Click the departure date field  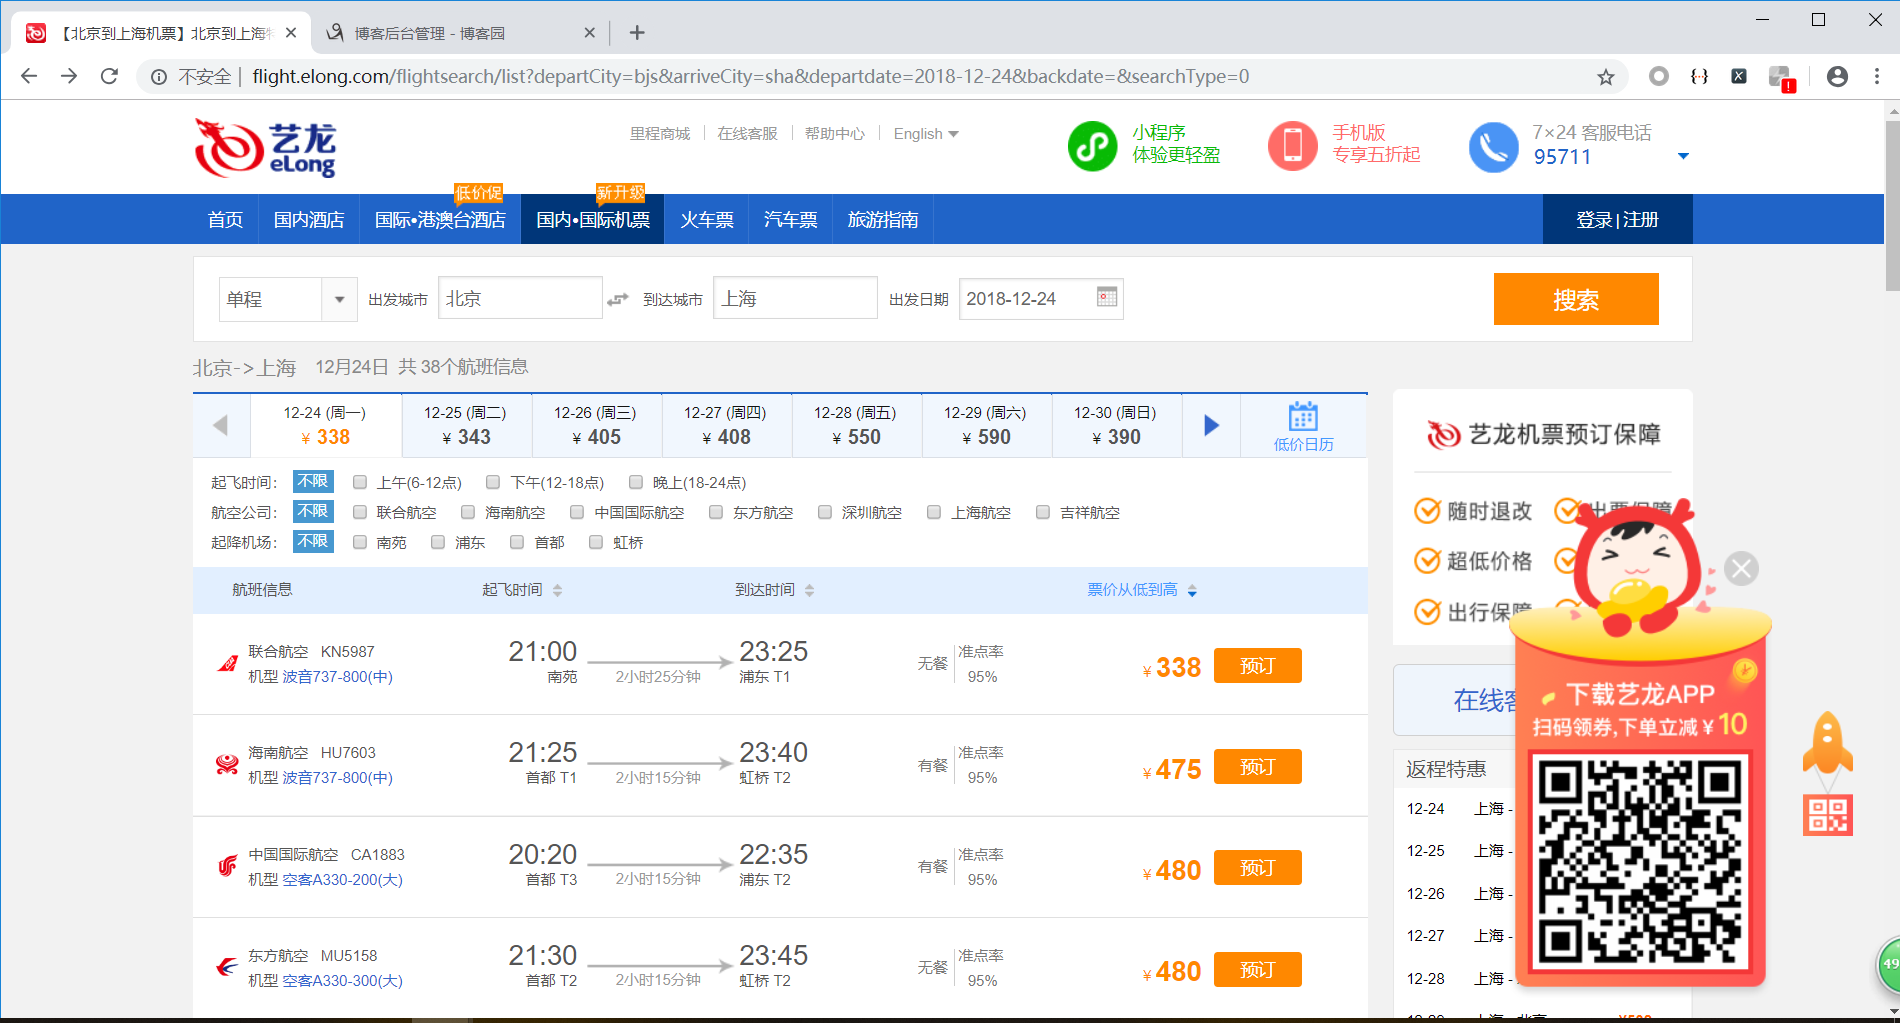(1041, 298)
